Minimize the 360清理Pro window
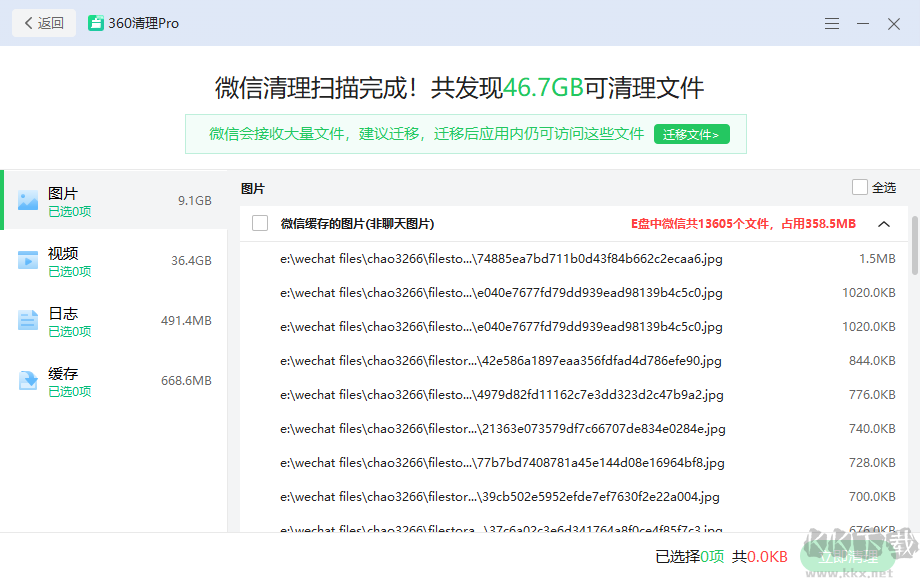This screenshot has width=920, height=580. (863, 23)
